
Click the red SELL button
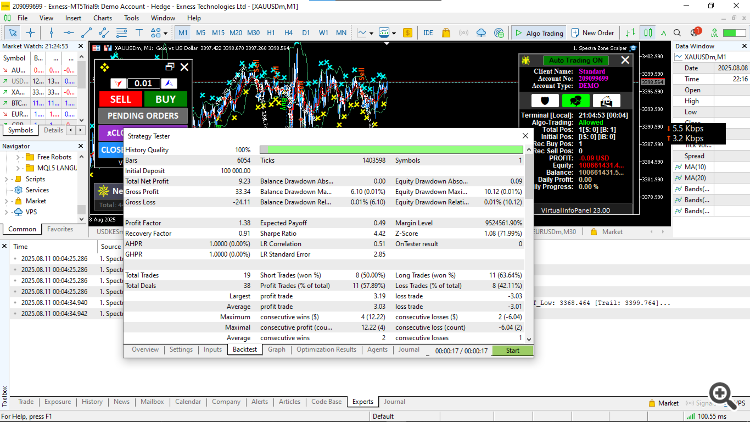[x=121, y=99]
